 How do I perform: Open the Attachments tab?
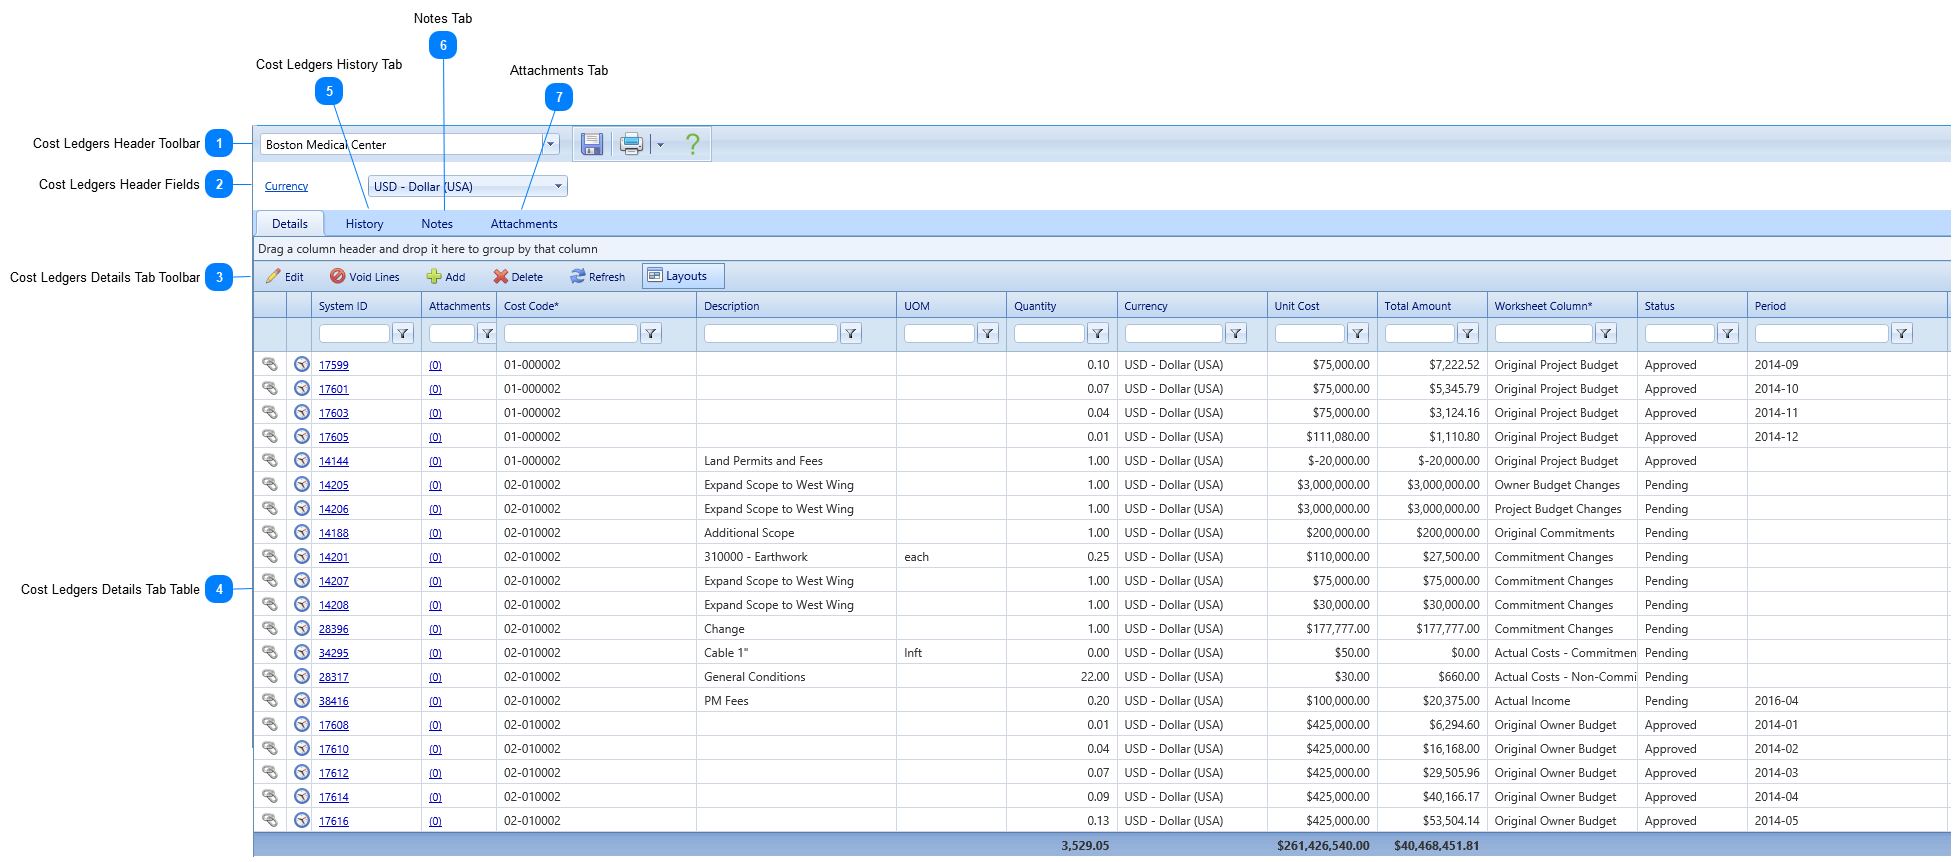click(524, 224)
